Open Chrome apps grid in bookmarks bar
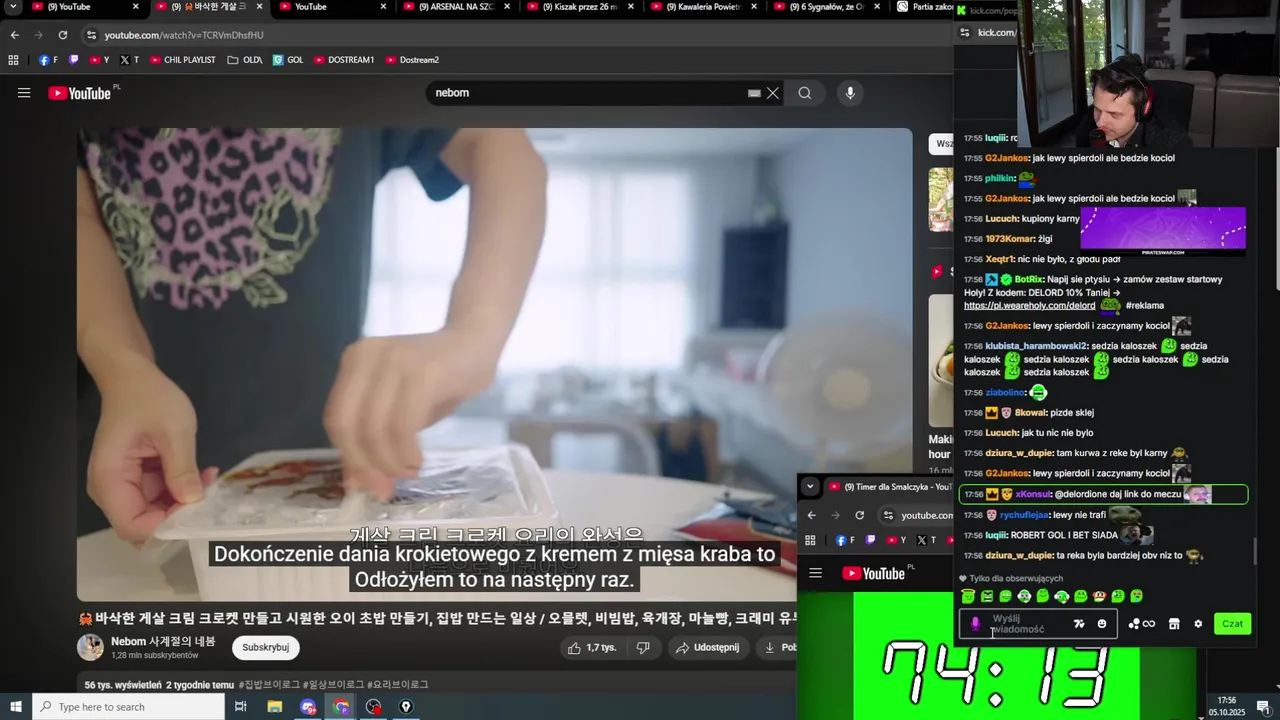 (x=13, y=60)
